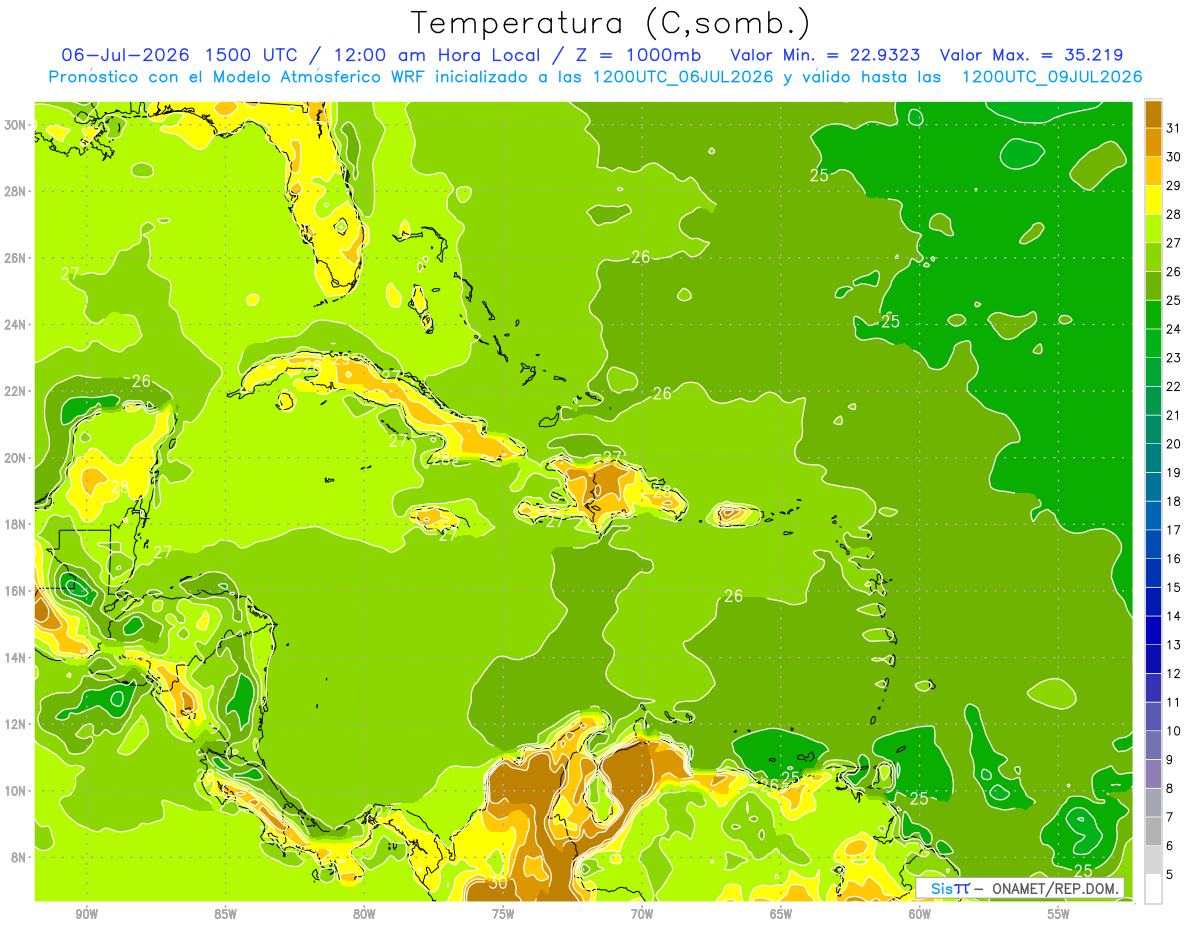
Task: Pick the lime swatch between 27 and 28
Action: pos(1153,228)
